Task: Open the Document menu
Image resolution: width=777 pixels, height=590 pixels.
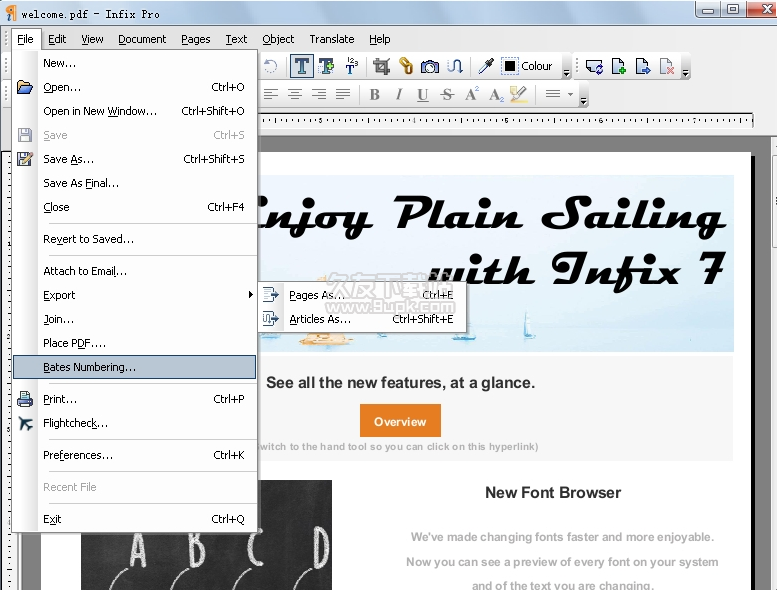Action: pyautogui.click(x=142, y=39)
